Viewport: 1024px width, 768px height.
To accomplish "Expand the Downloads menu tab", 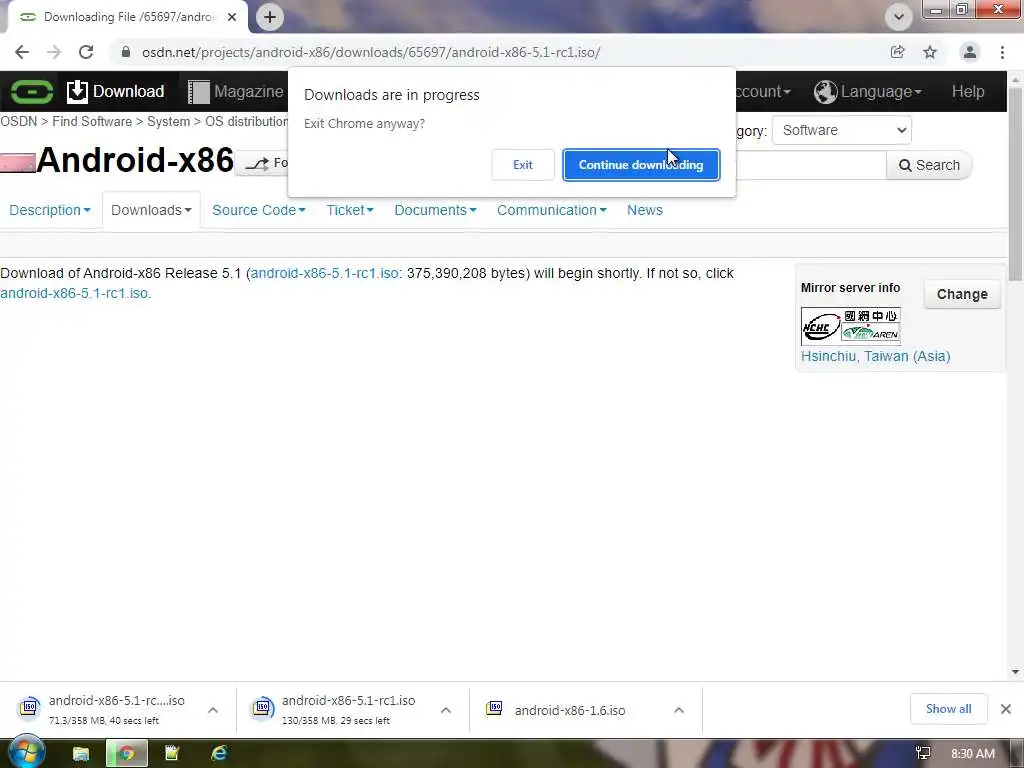I will pyautogui.click(x=151, y=210).
